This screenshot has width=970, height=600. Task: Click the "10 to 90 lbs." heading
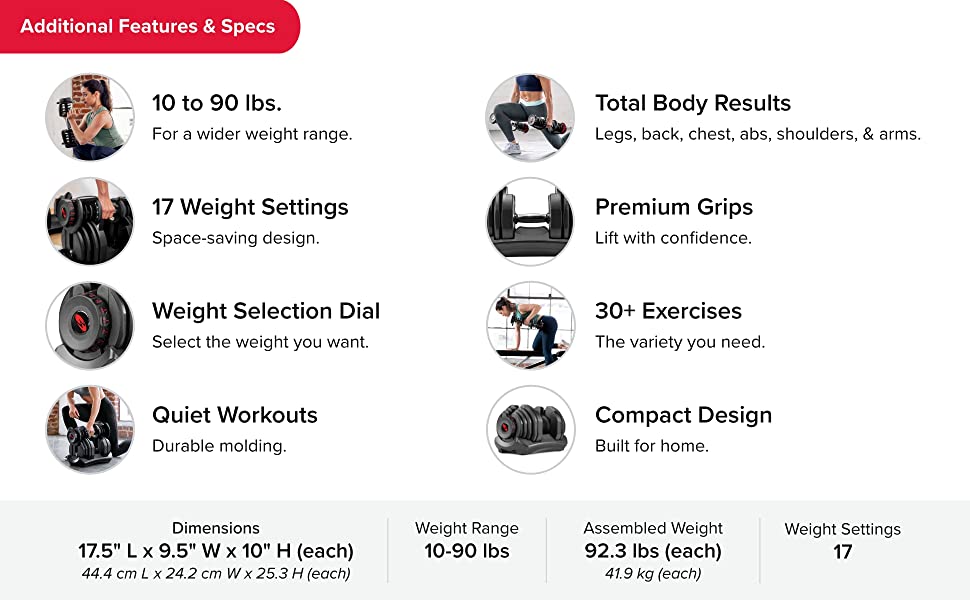point(217,103)
